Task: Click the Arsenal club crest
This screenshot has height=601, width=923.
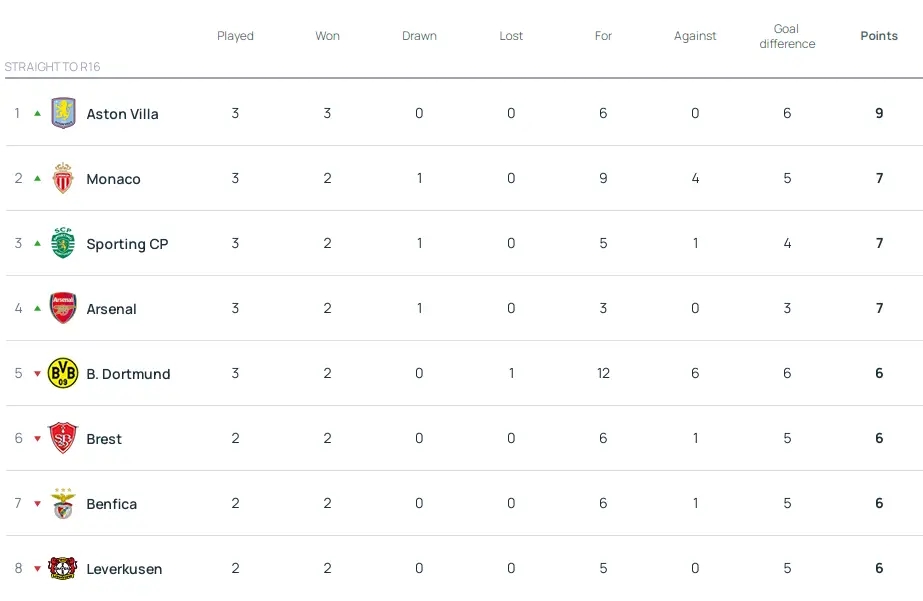Action: [63, 308]
